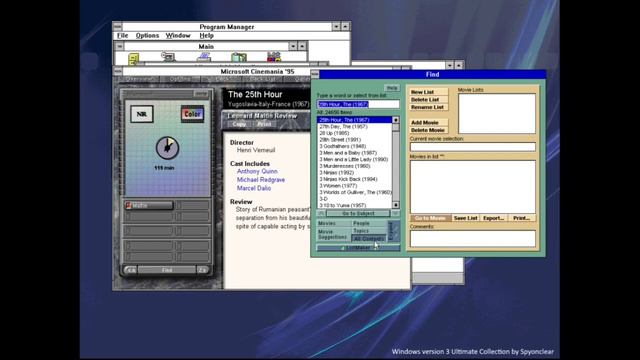640x360 pixels.
Task: Click the Delete List button
Action: [429, 100]
